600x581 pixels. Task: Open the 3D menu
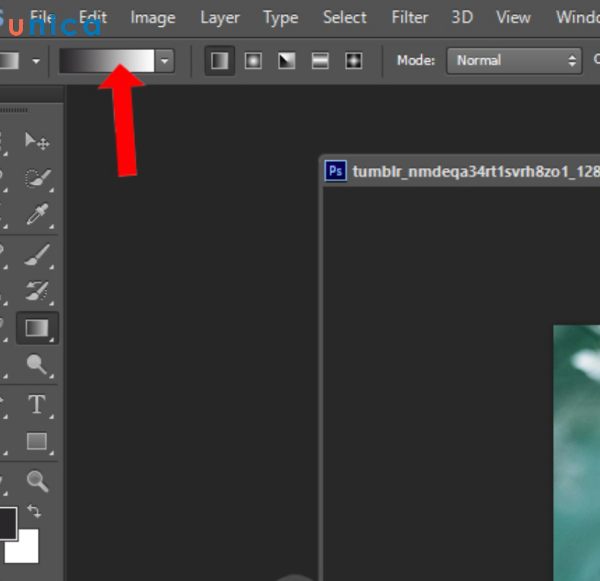click(462, 18)
